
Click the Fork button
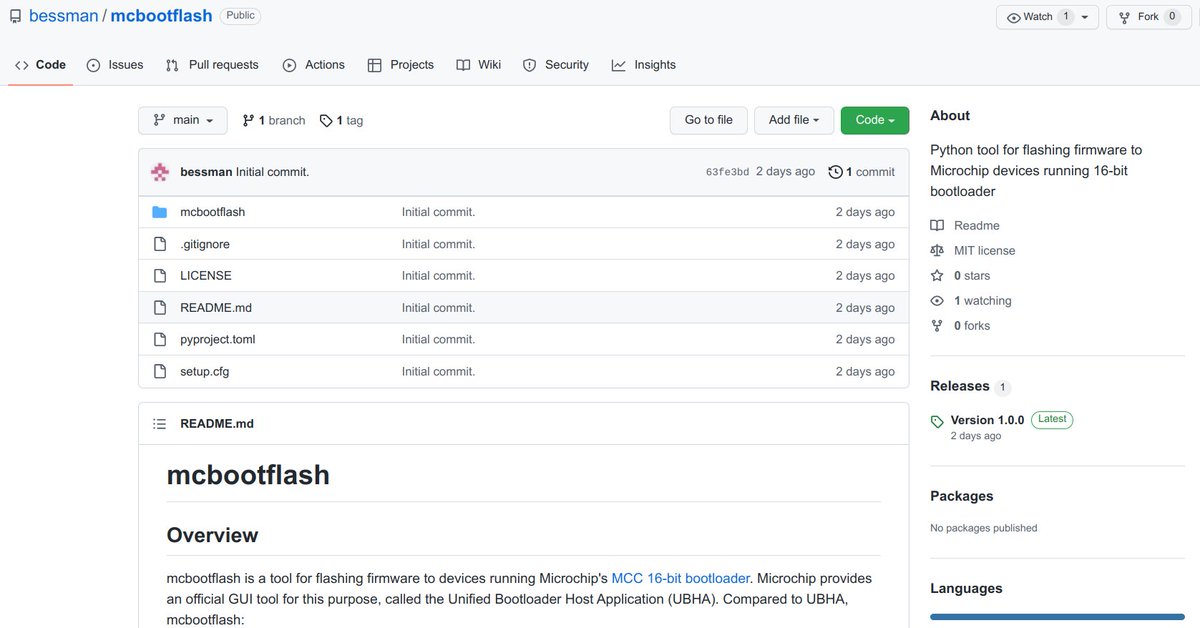[x=1149, y=17]
